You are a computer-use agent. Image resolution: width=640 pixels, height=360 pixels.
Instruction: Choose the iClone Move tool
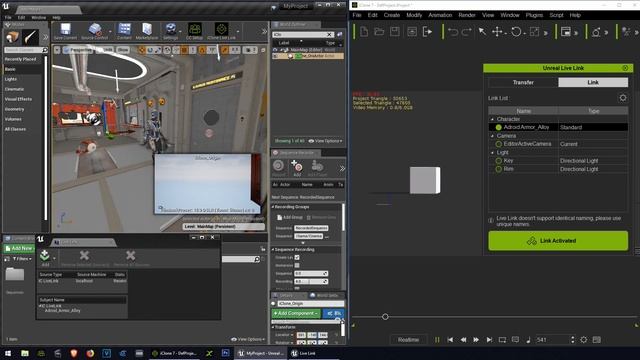coord(497,32)
